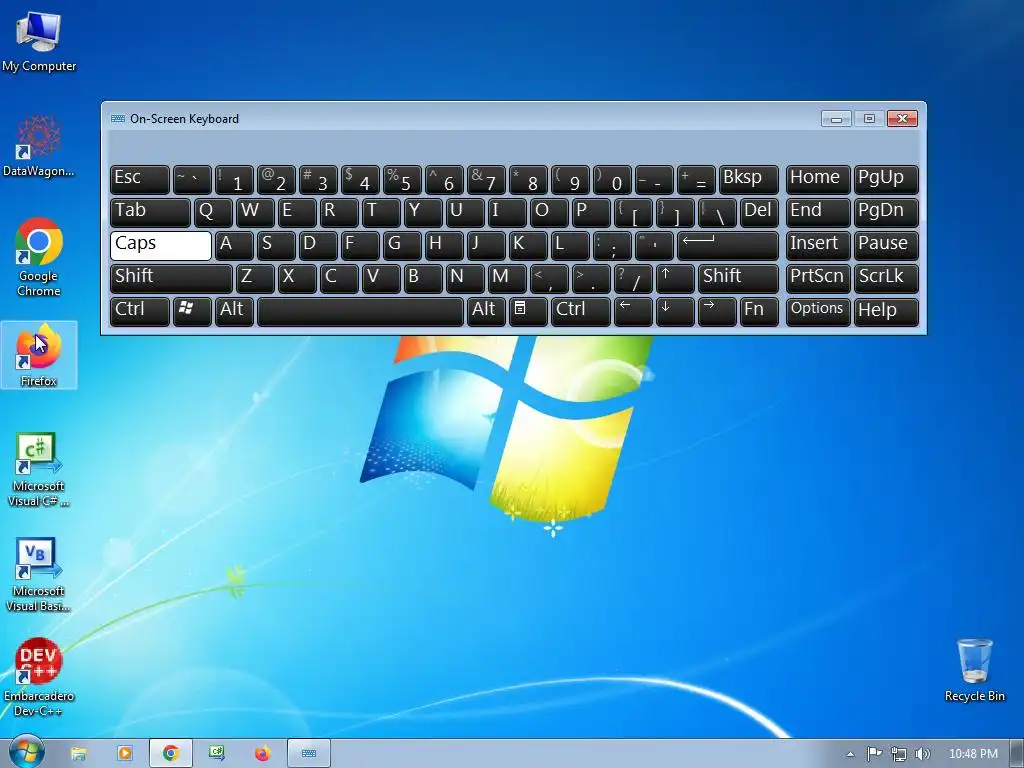Click the question mark slash key
This screenshot has width=1024, height=768.
[x=633, y=279]
